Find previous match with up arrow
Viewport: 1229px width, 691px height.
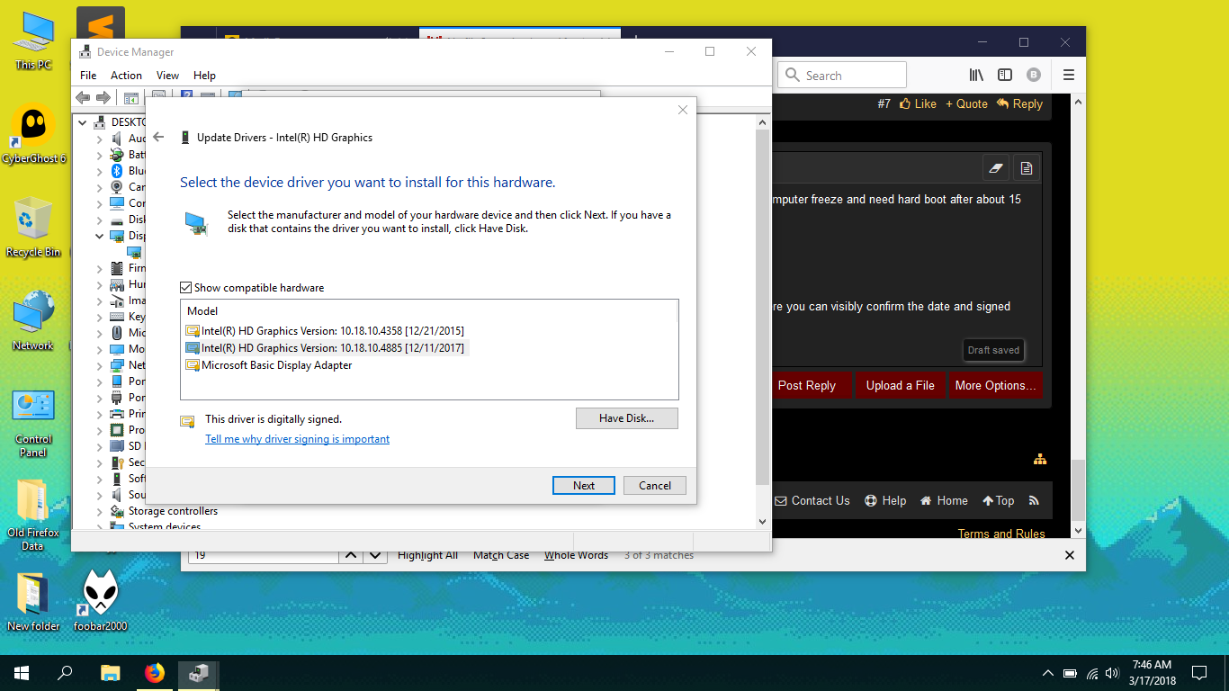[351, 555]
